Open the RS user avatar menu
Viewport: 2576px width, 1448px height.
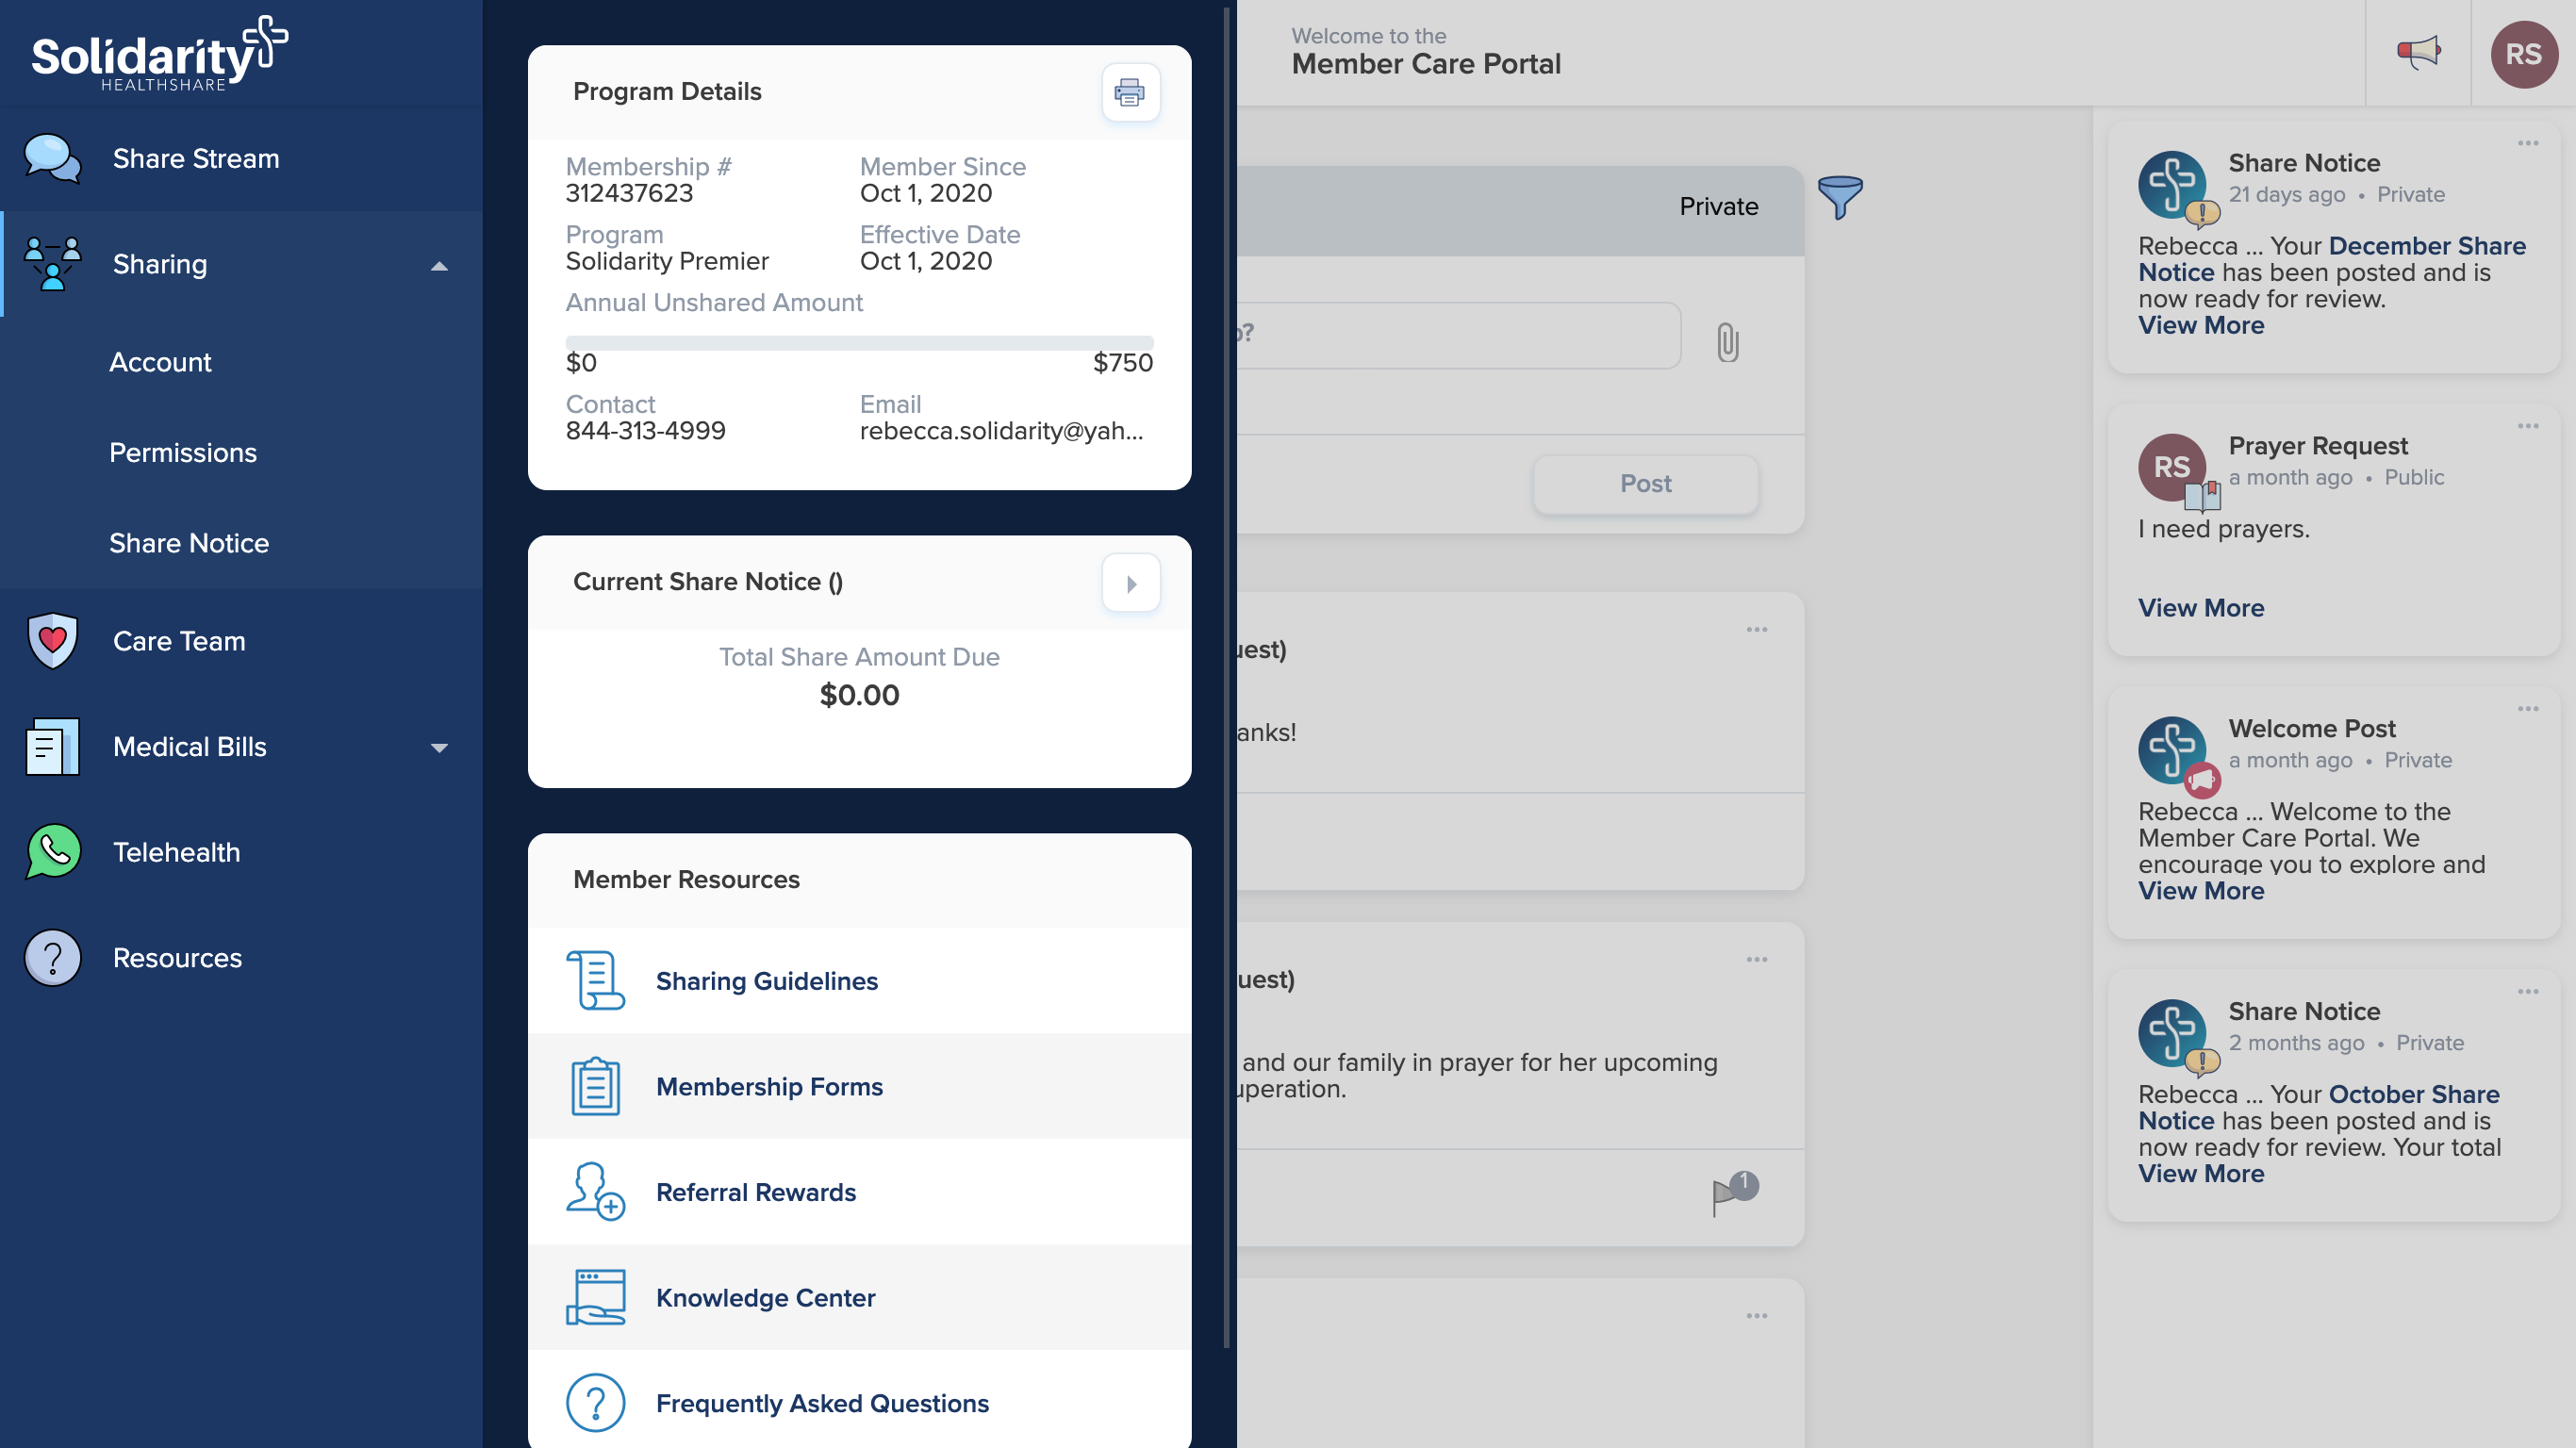coord(2522,54)
